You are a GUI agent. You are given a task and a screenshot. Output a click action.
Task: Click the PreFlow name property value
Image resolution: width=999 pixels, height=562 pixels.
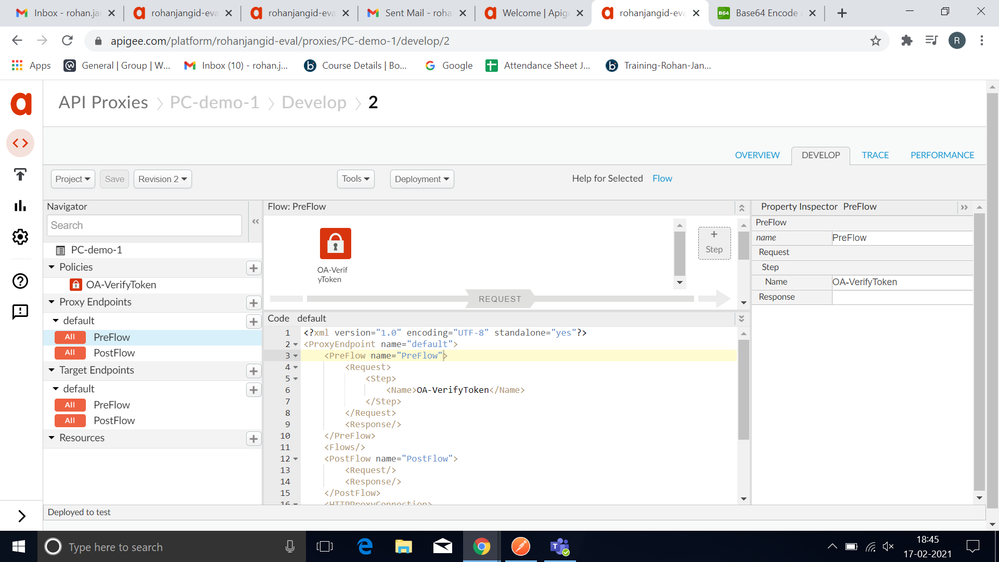coord(902,238)
